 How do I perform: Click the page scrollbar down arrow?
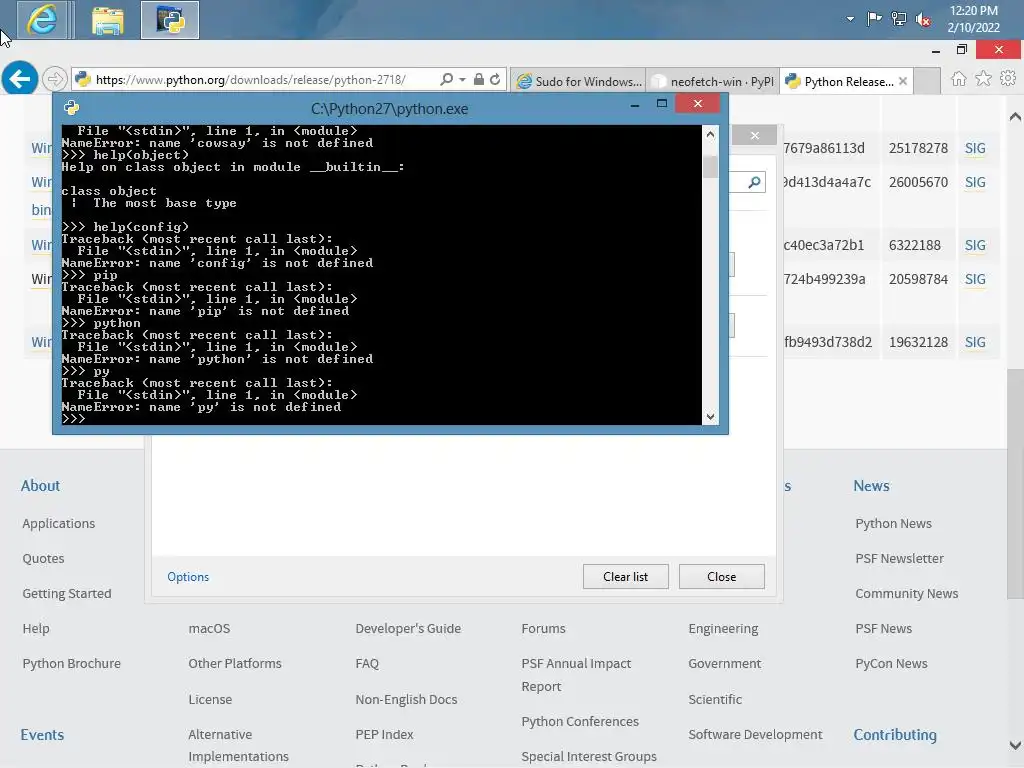click(1015, 745)
